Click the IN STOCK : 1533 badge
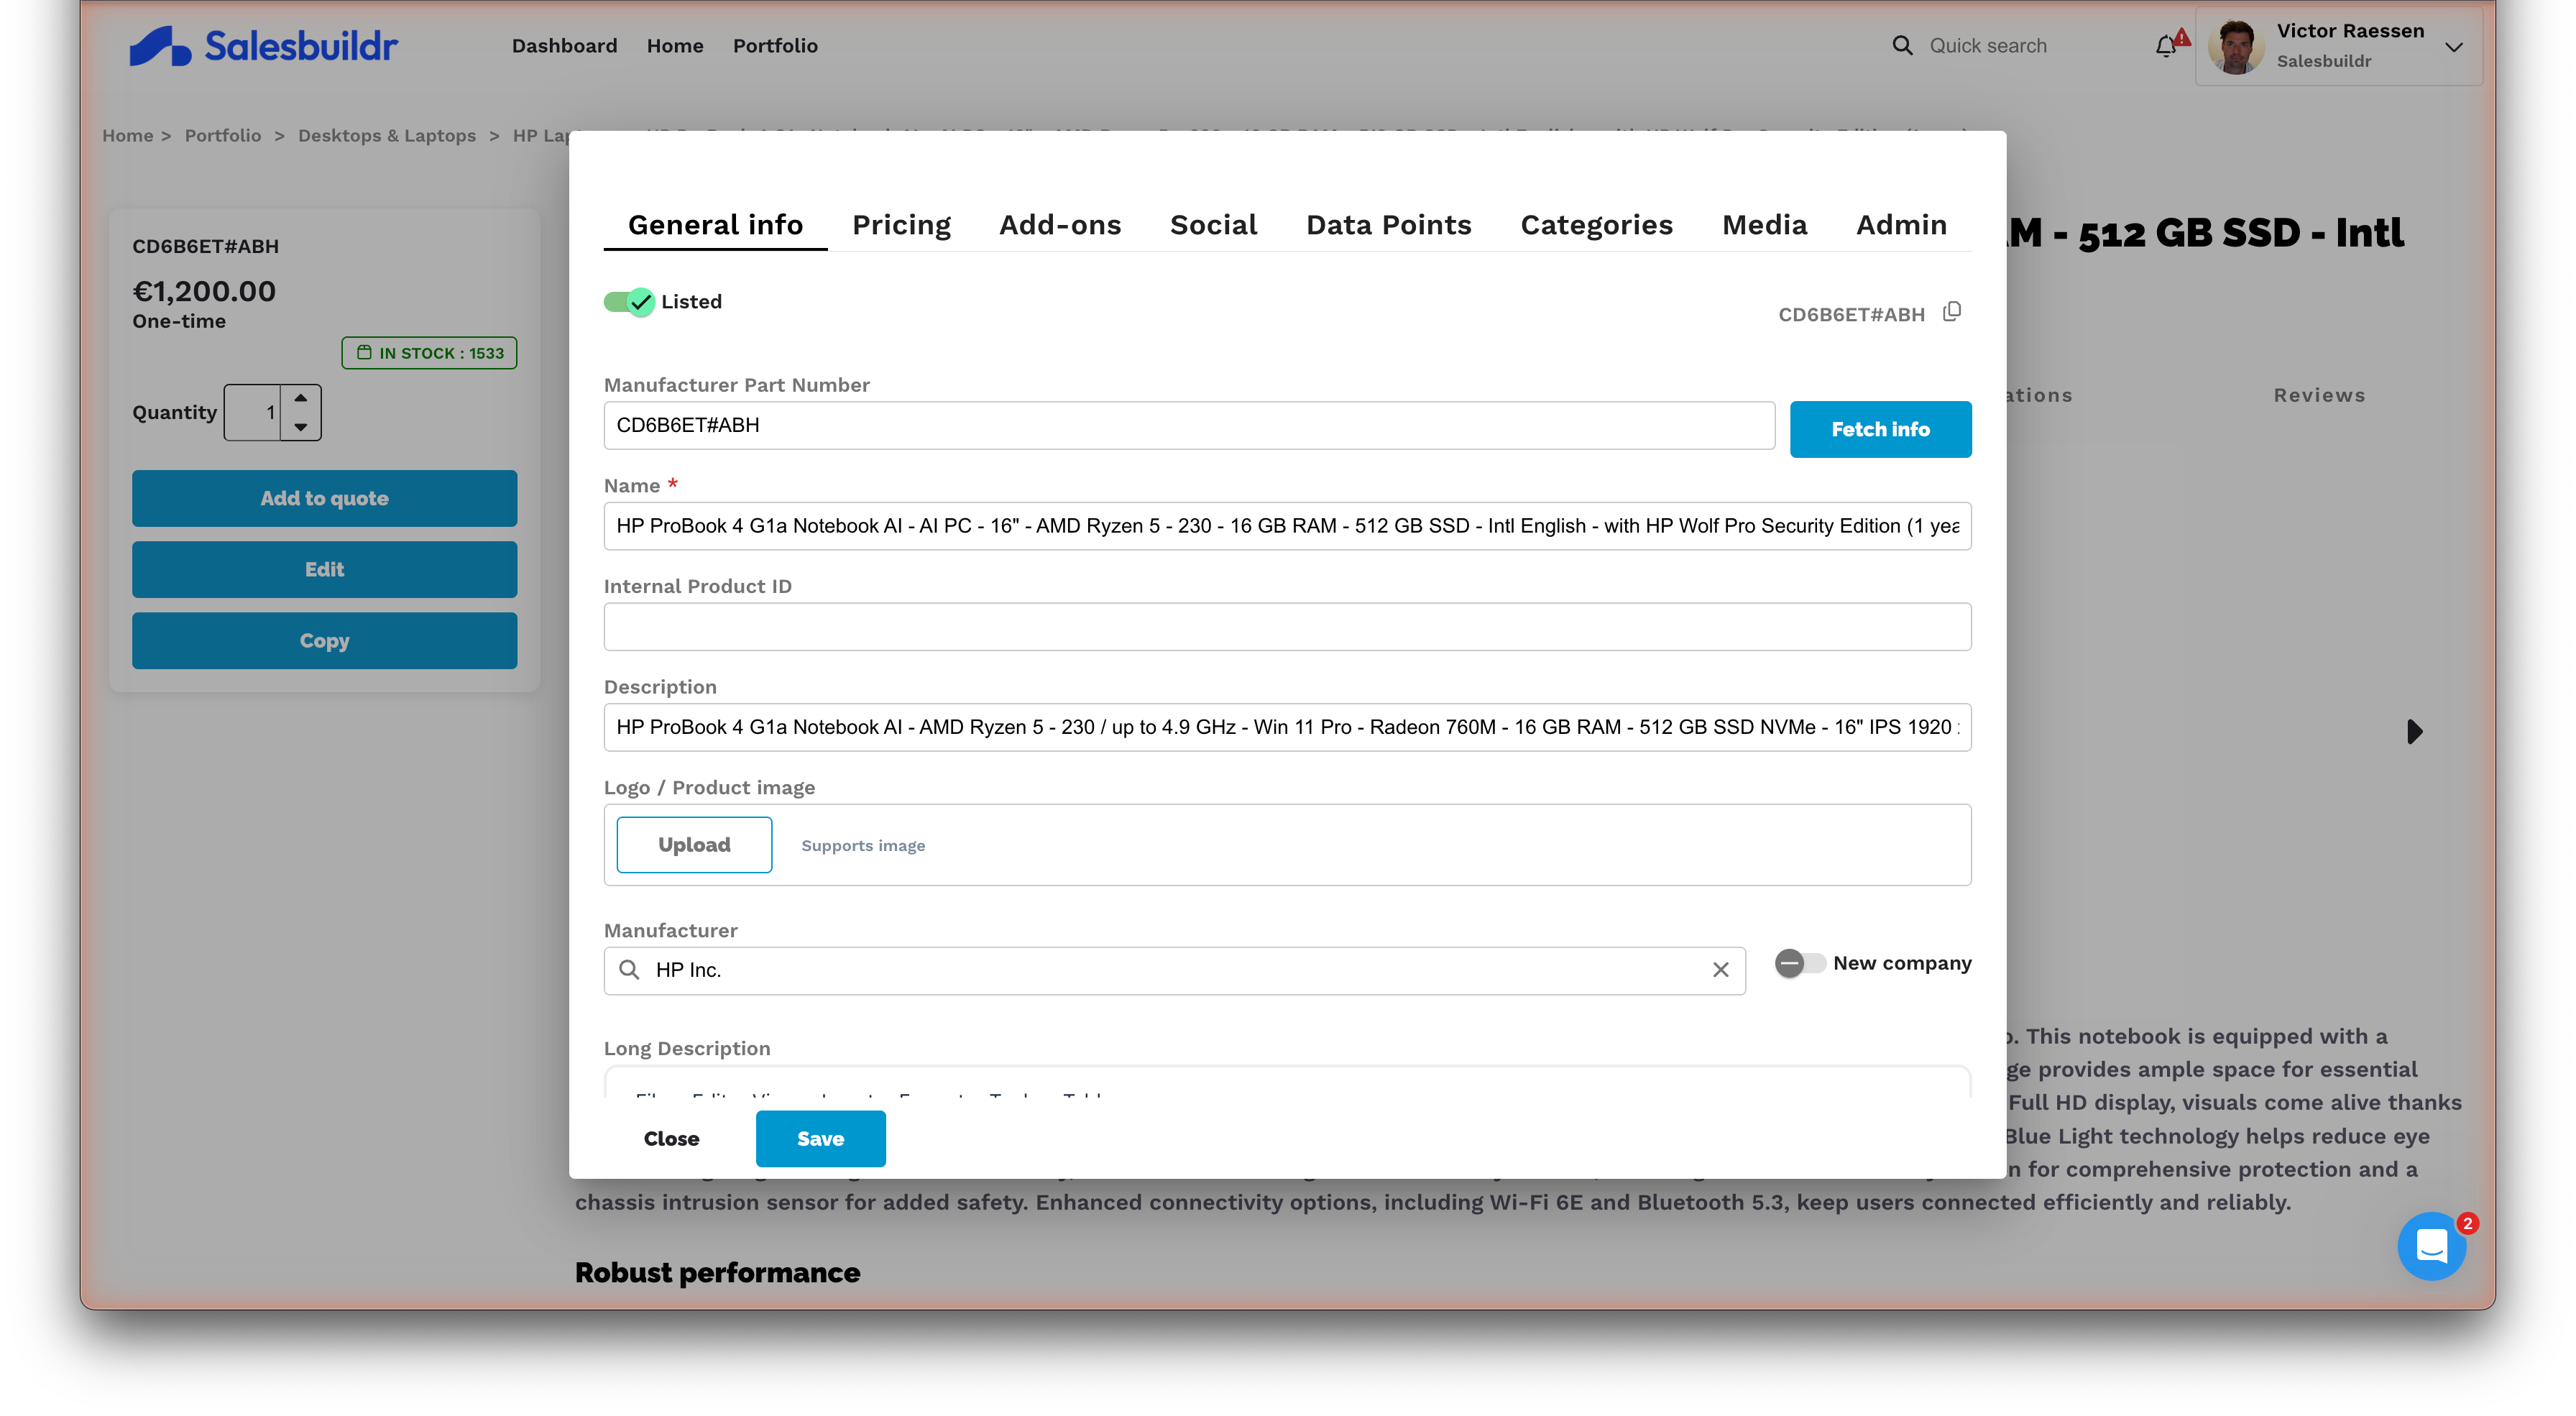The image size is (2576, 1416). (429, 353)
